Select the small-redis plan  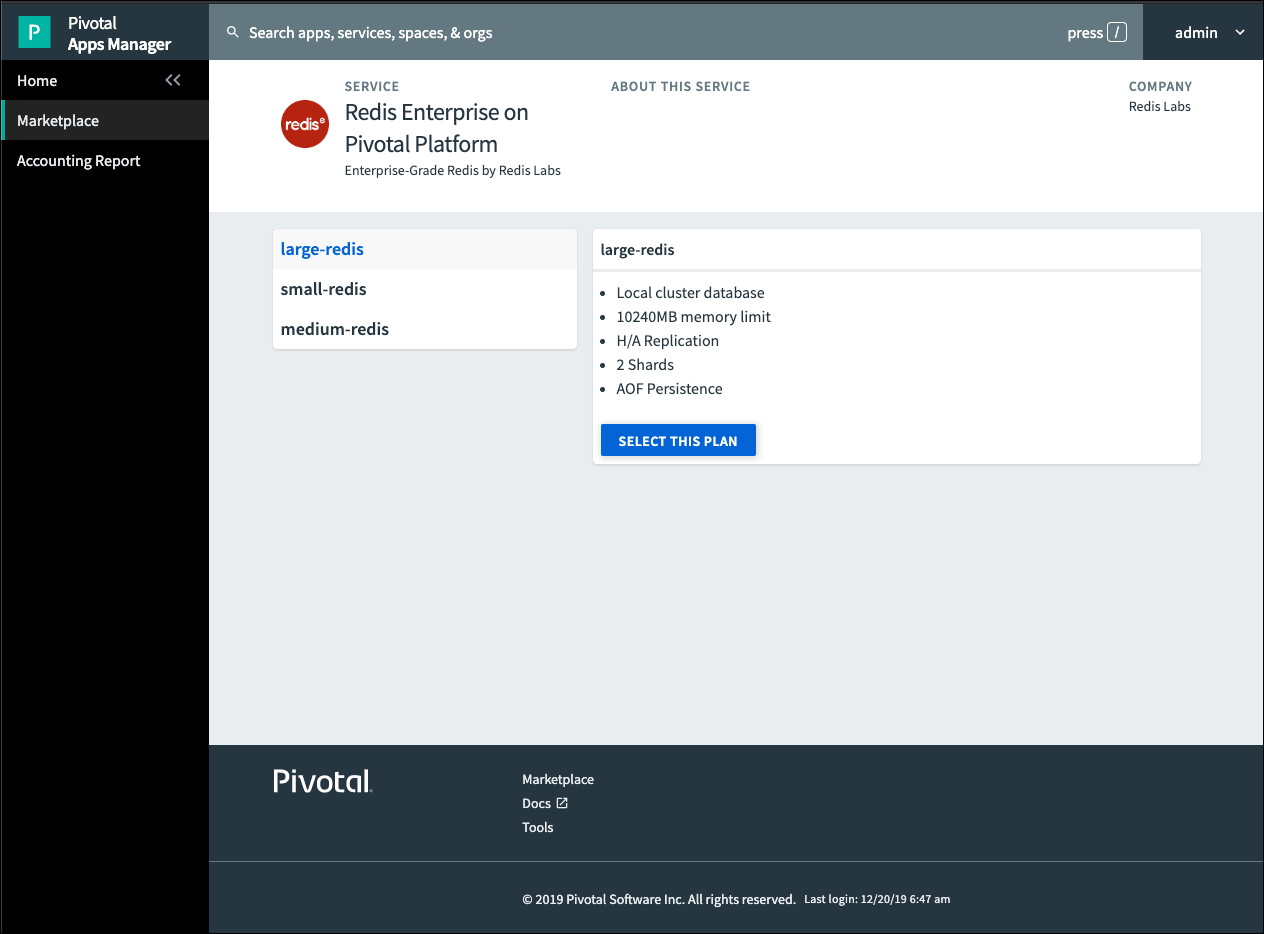(x=323, y=289)
